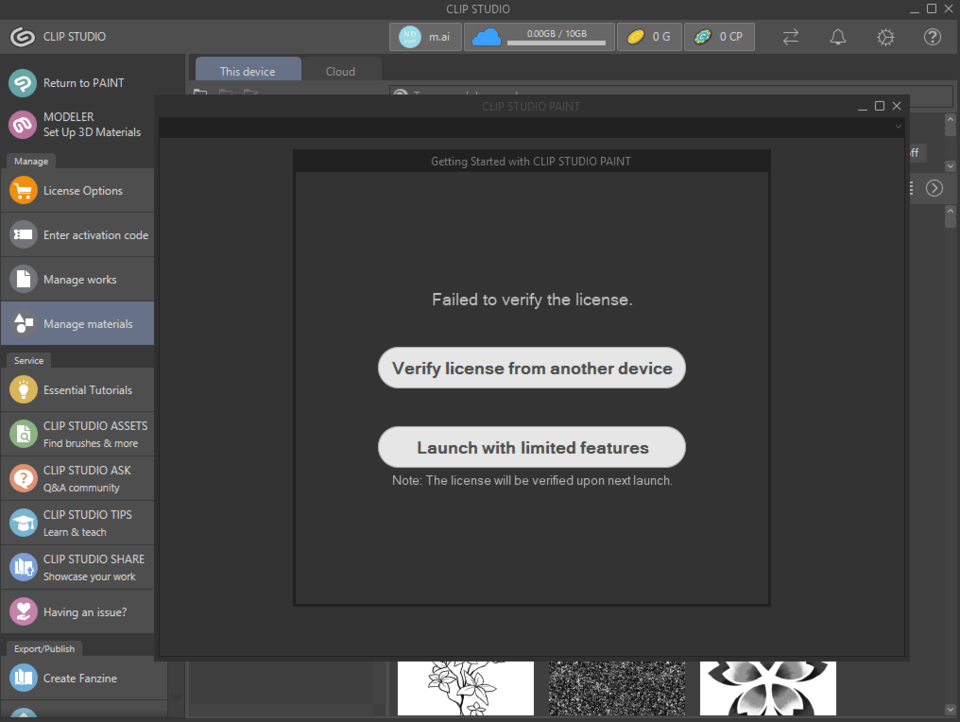The image size is (960, 722).
Task: Click Verify license from another device
Action: [x=531, y=368]
